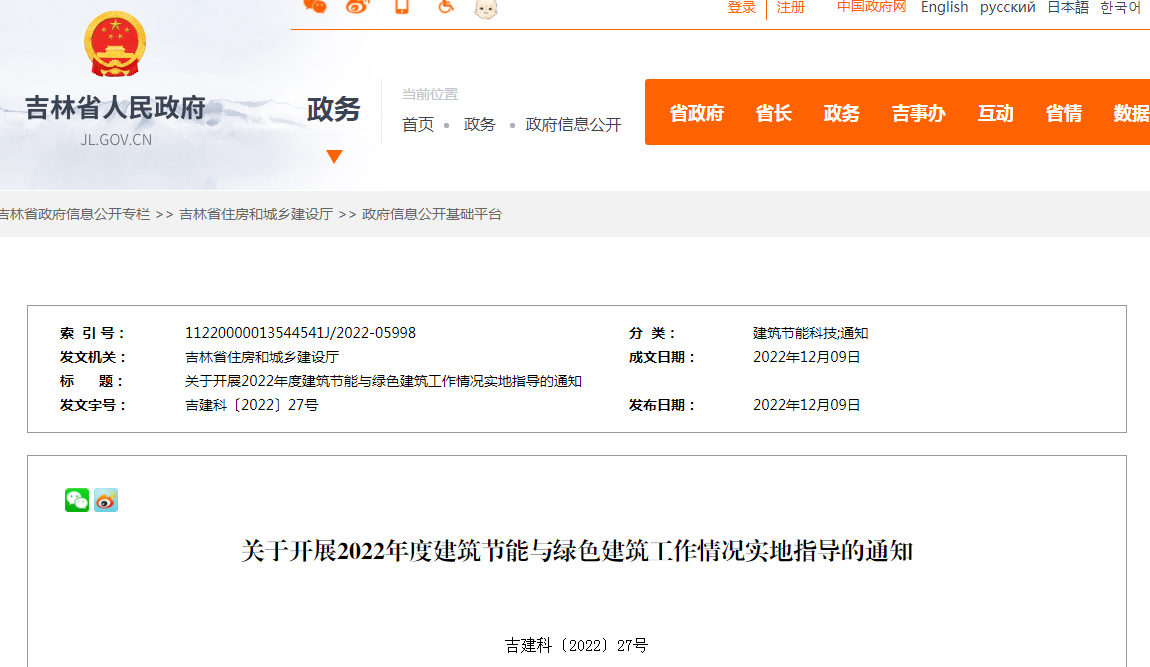
Task: Click the mobile phone version icon
Action: (x=402, y=7)
